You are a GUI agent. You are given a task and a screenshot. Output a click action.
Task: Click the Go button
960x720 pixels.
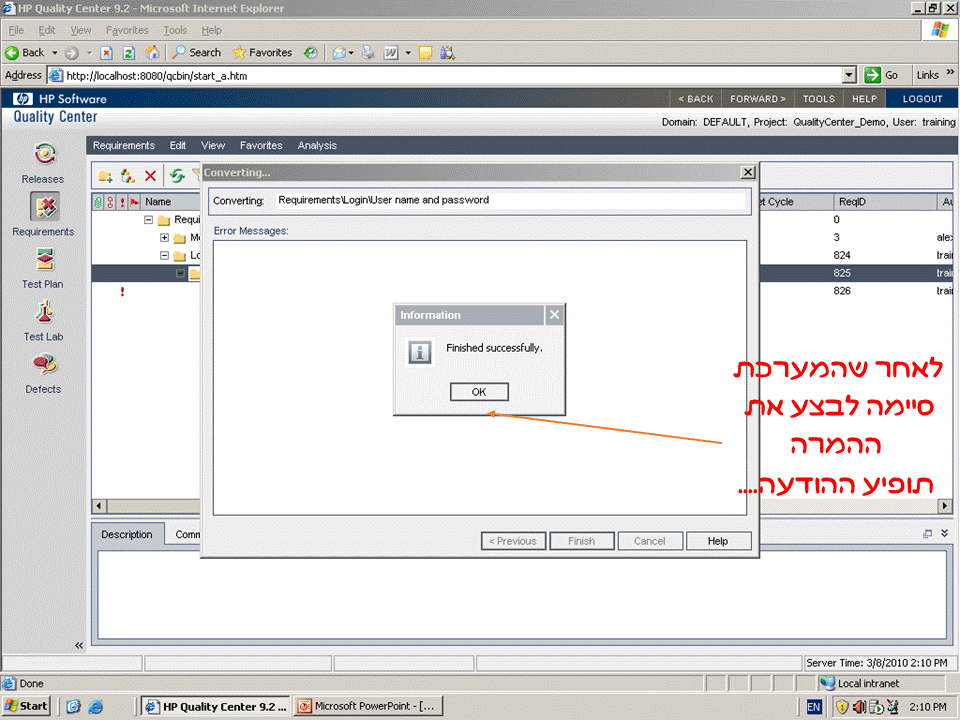[882, 75]
